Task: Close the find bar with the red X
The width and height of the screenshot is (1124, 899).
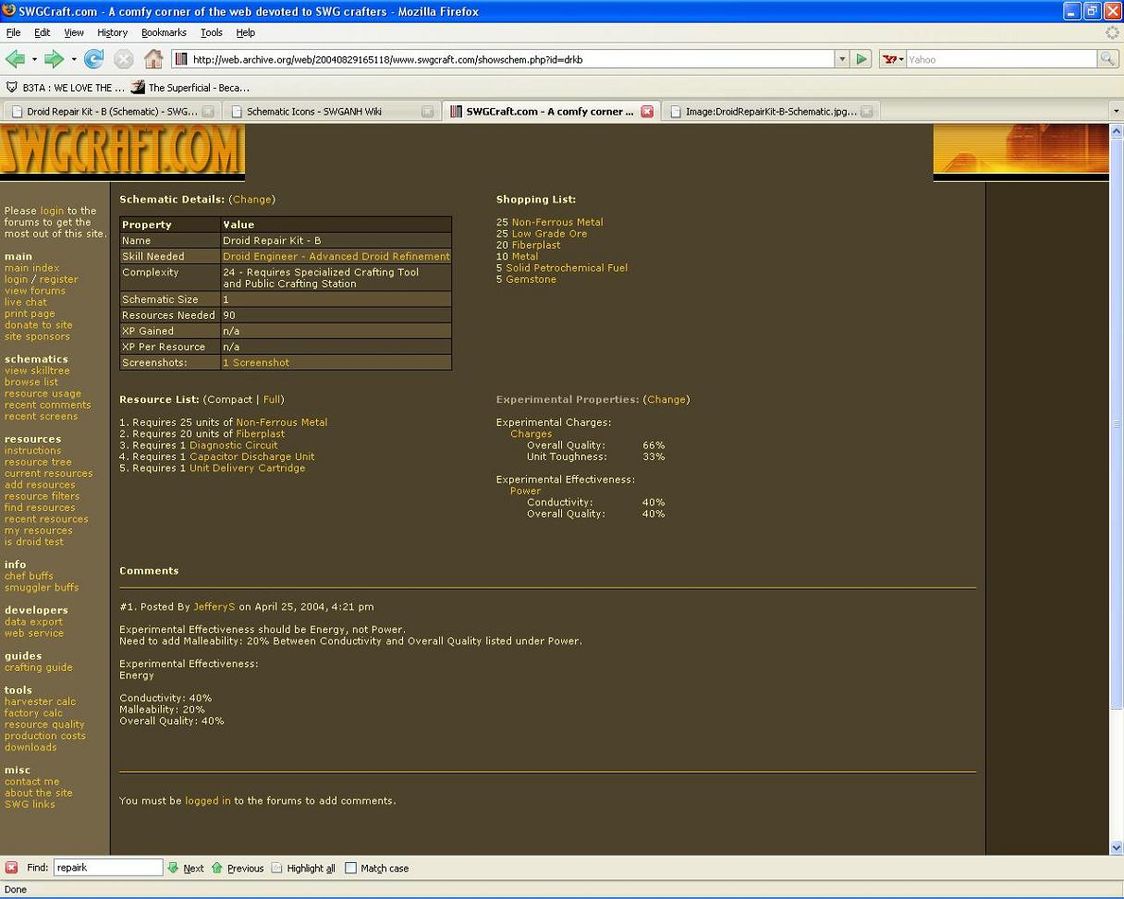Action: 11,868
